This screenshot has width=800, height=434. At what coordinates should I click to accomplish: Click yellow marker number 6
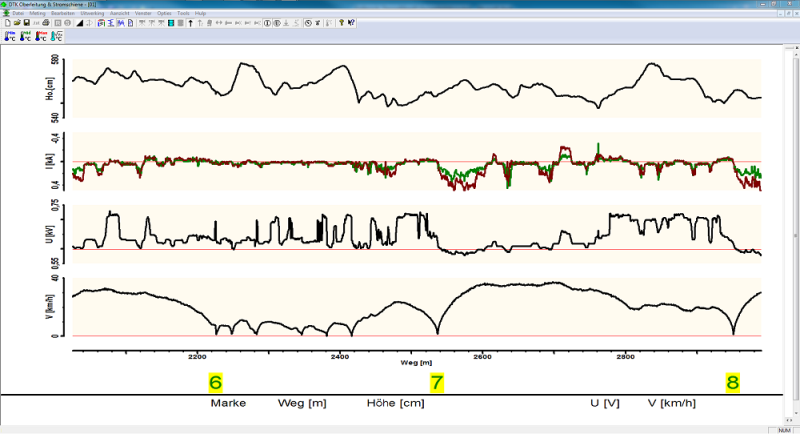coord(215,382)
